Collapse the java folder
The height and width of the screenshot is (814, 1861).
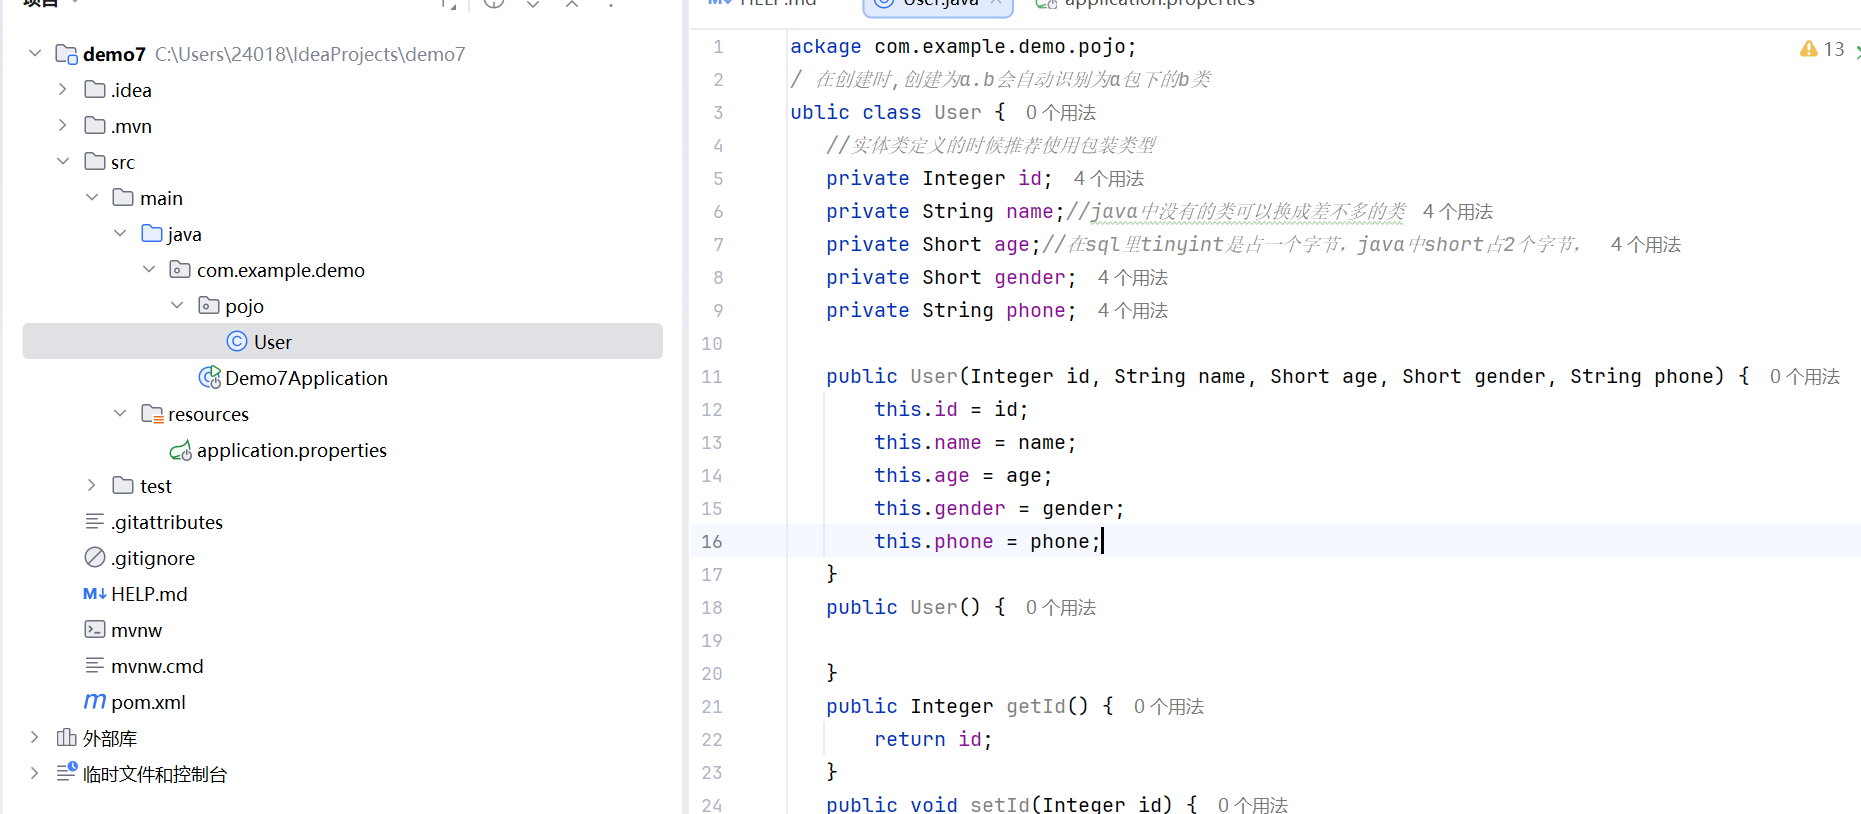120,234
